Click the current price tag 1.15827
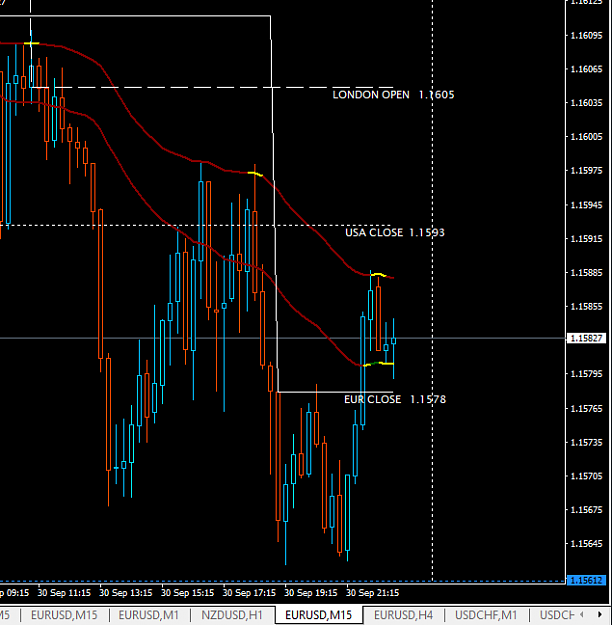Image resolution: width=612 pixels, height=625 pixels. (x=586, y=338)
